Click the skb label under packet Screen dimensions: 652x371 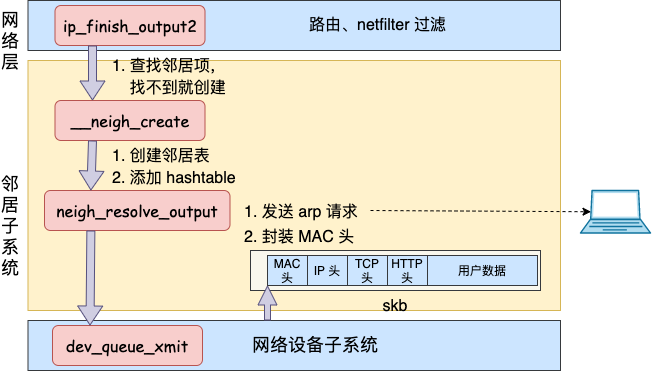[x=395, y=306]
